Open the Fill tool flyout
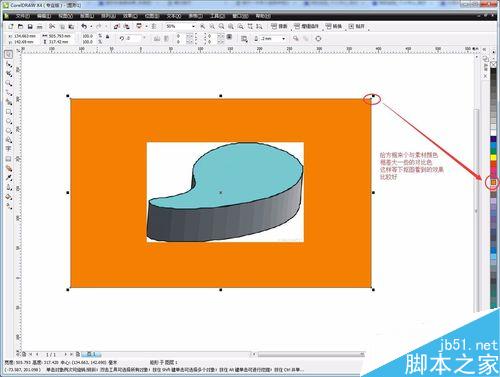The image size is (500, 377). pyautogui.click(x=9, y=197)
